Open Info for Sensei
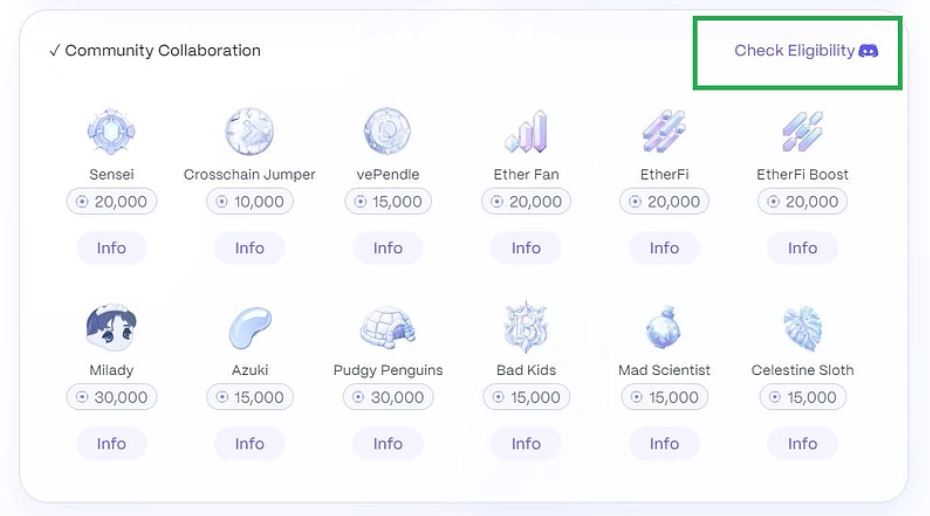 coord(111,248)
